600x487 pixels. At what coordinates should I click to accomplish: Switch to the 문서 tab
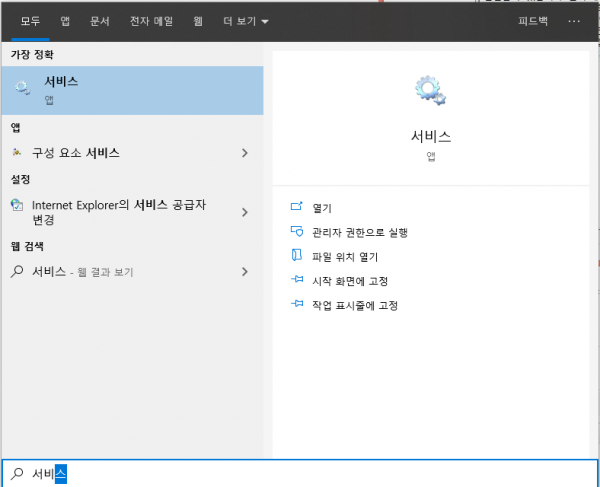click(x=99, y=21)
